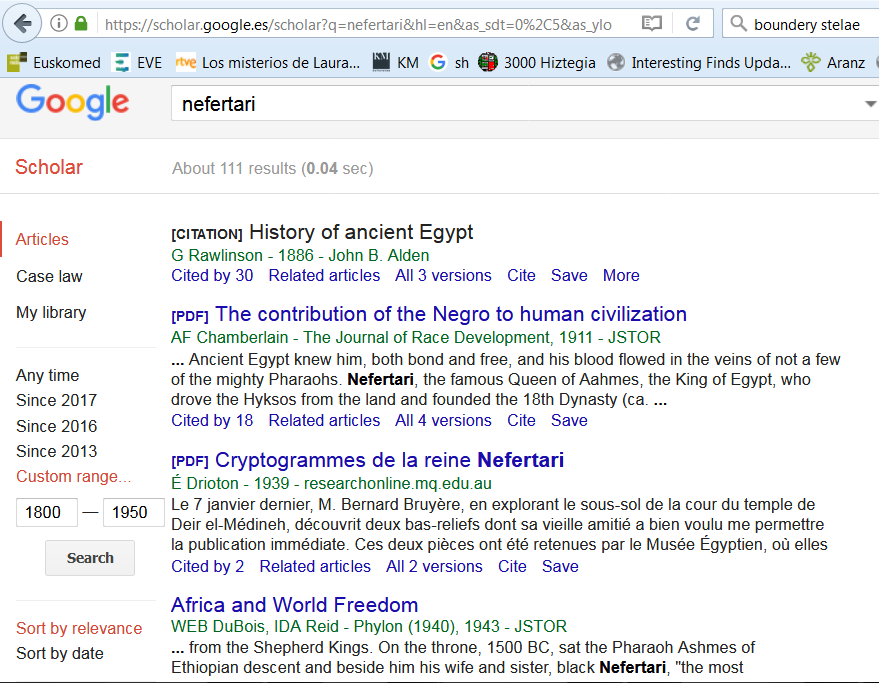Open My library
The height and width of the screenshot is (683, 879).
tap(51, 312)
